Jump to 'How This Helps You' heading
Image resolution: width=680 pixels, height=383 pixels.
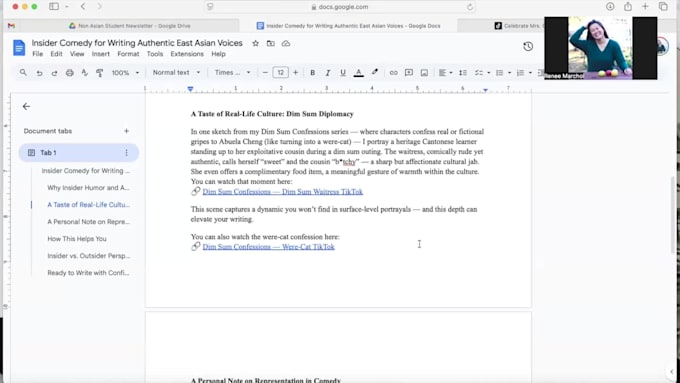[x=77, y=239]
